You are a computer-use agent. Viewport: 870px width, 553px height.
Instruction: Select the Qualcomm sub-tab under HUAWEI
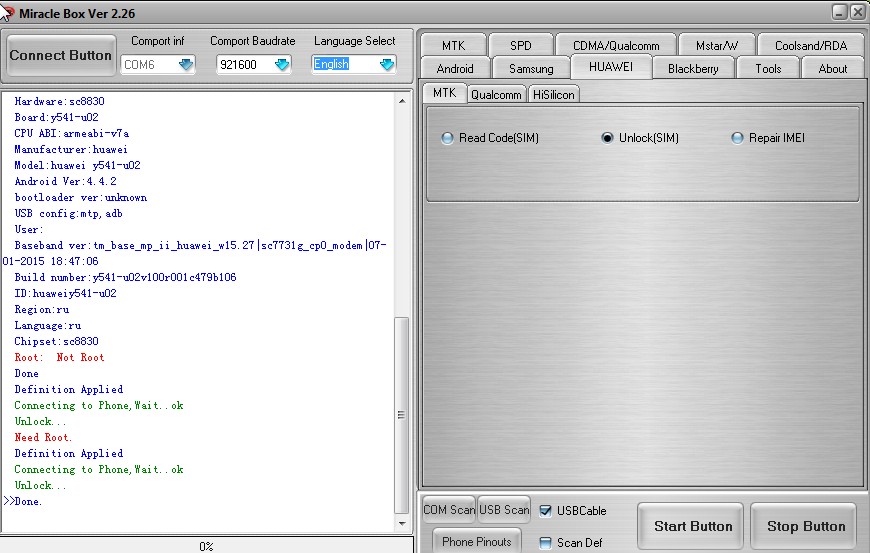496,94
